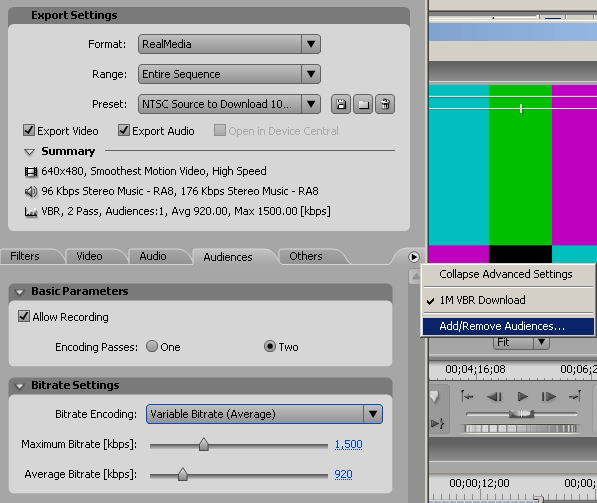
Task: Collapse the Summary section triangle
Action: (29, 152)
